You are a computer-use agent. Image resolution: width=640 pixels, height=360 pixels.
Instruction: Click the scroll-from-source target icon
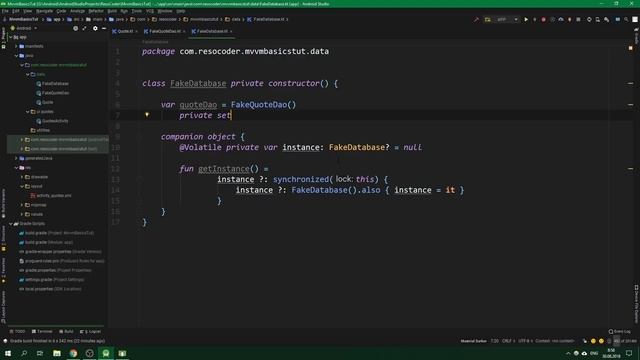[76, 28]
